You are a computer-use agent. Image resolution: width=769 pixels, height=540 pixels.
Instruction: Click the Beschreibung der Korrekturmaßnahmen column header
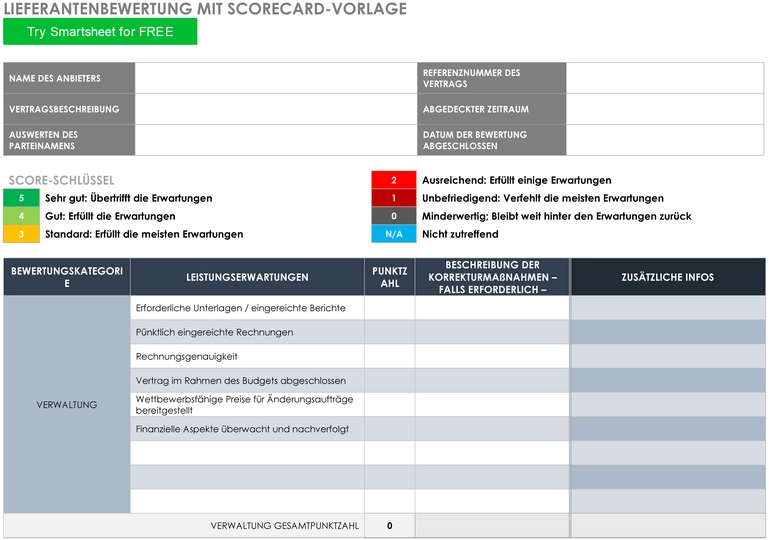492,277
